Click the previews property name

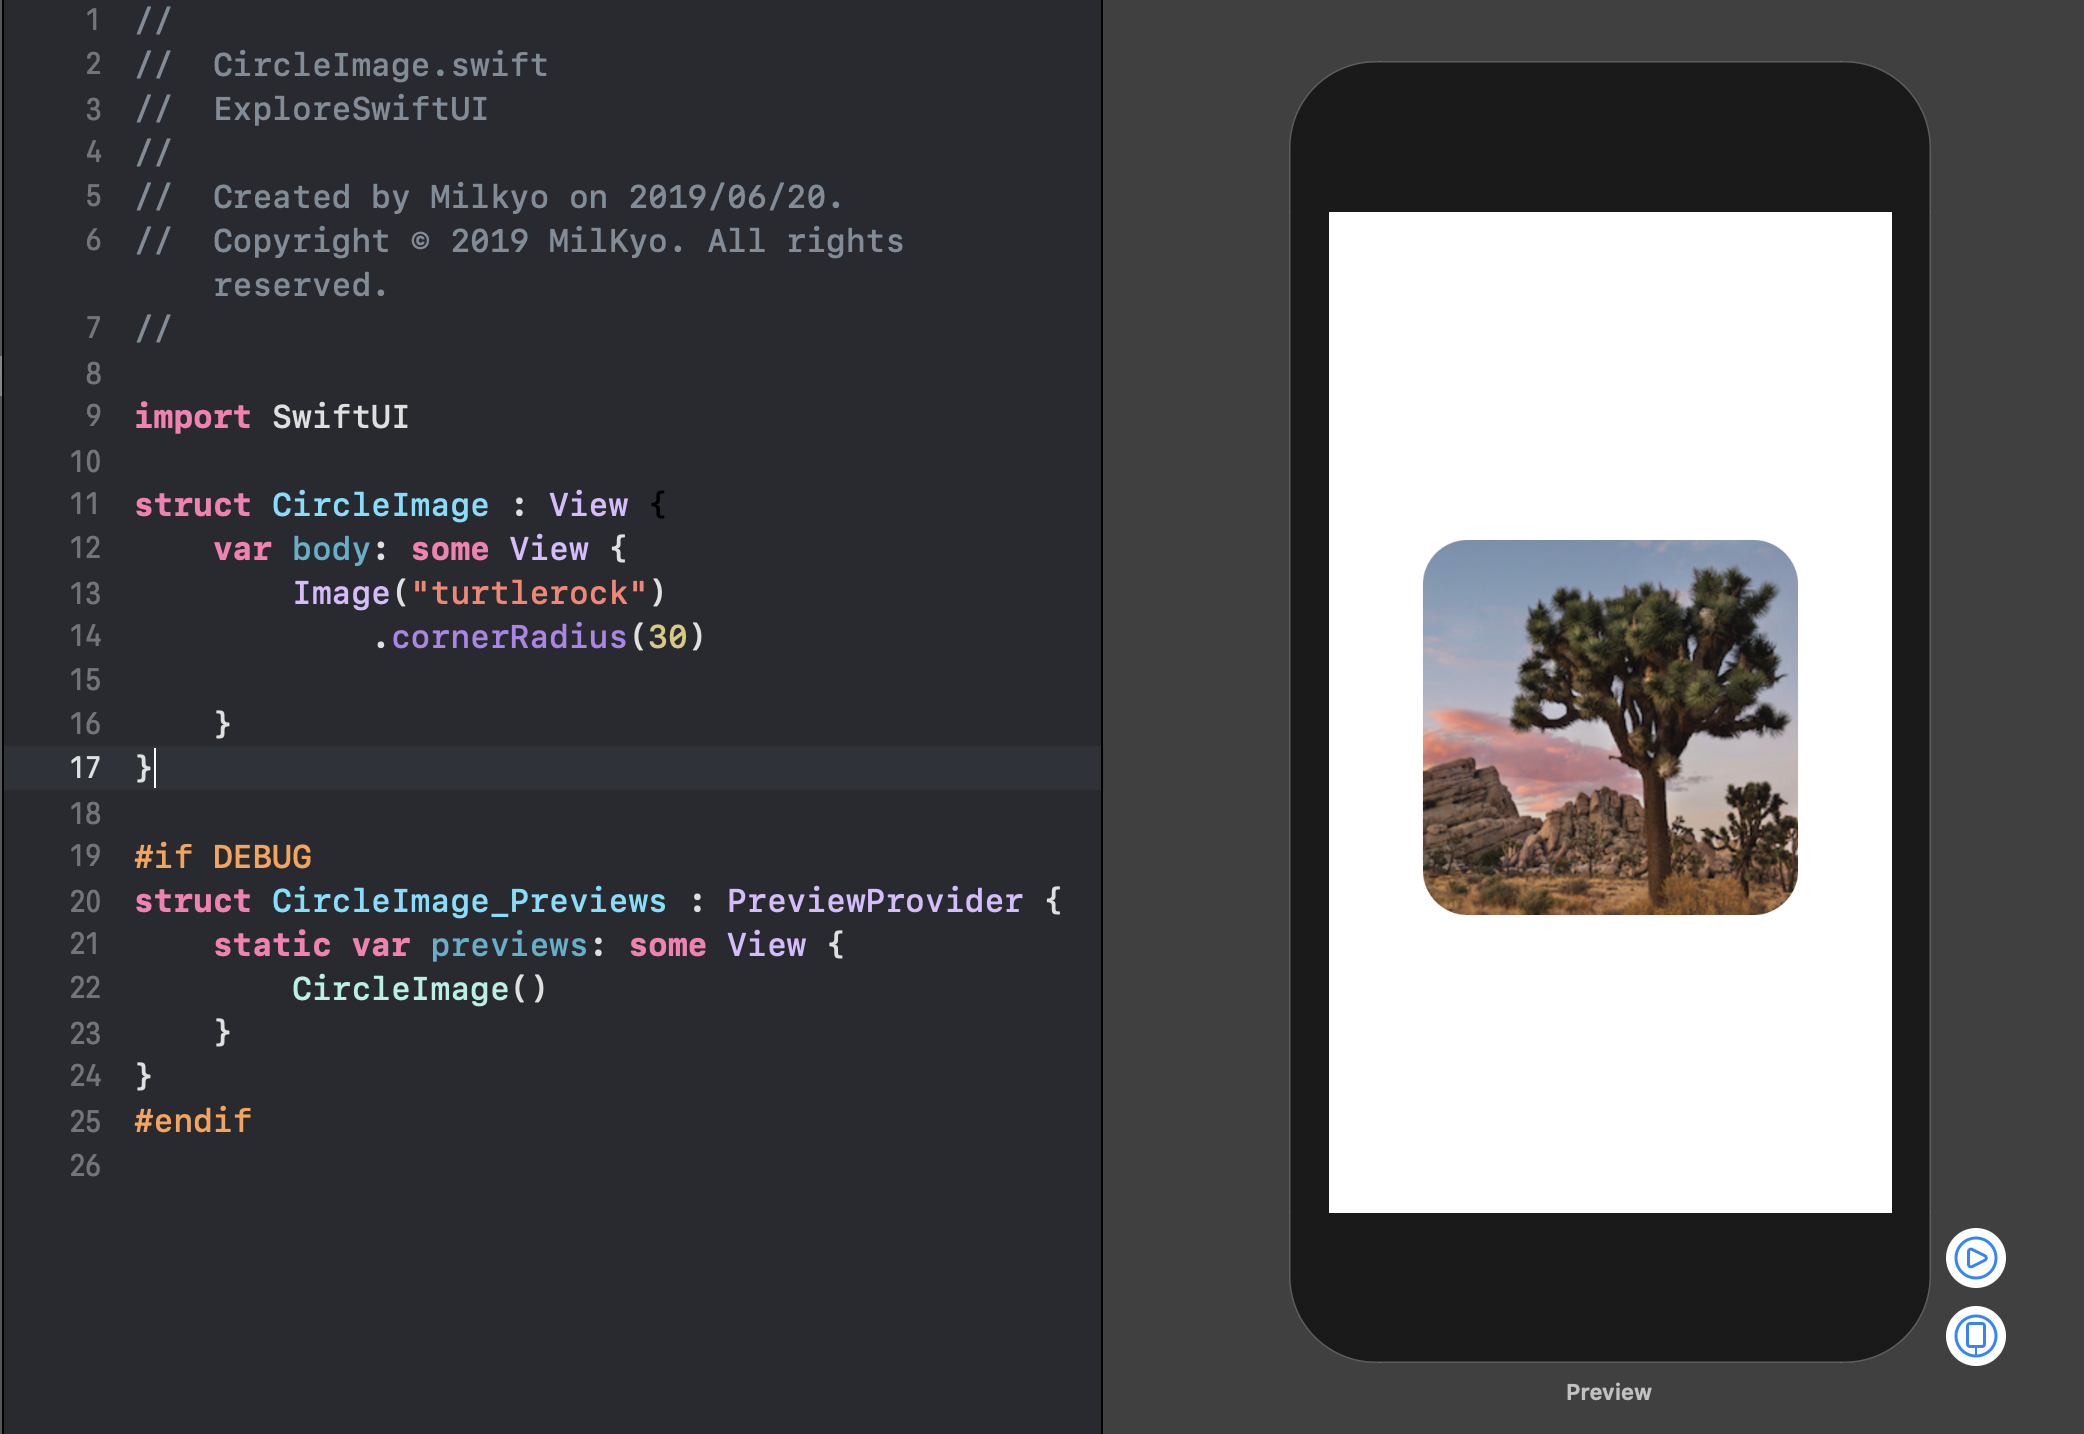pos(508,945)
